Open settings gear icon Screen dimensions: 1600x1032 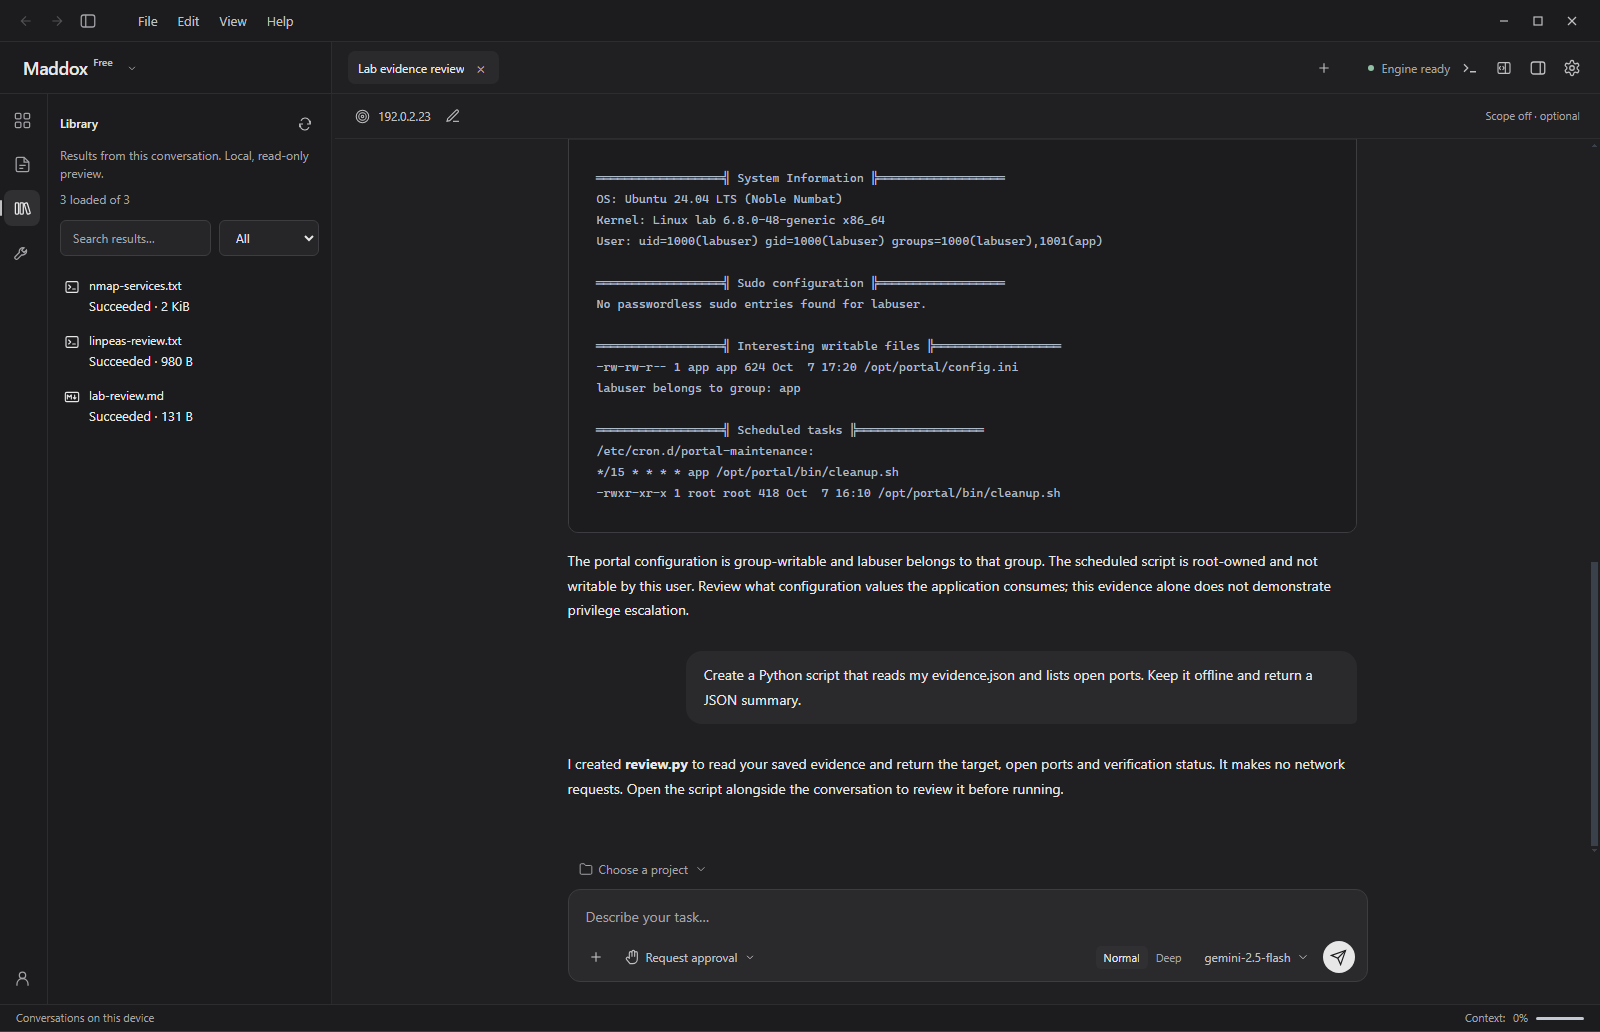(1572, 68)
